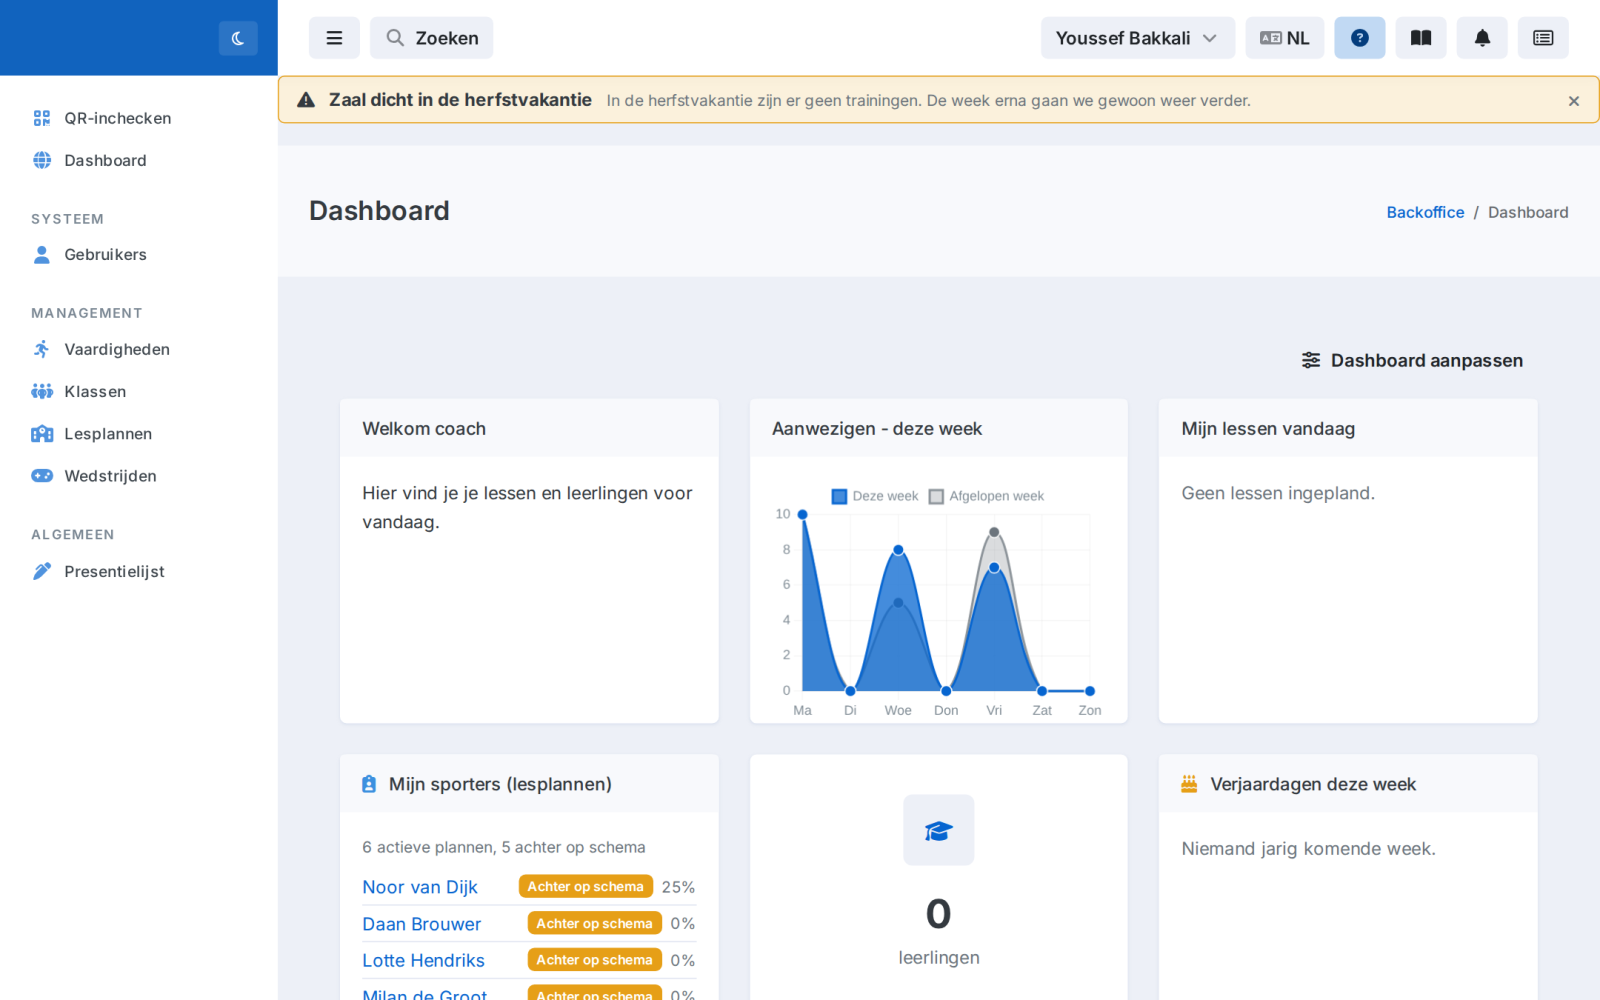Click the Friday afgelopen week grey data point
The height and width of the screenshot is (1000, 1600).
994,532
